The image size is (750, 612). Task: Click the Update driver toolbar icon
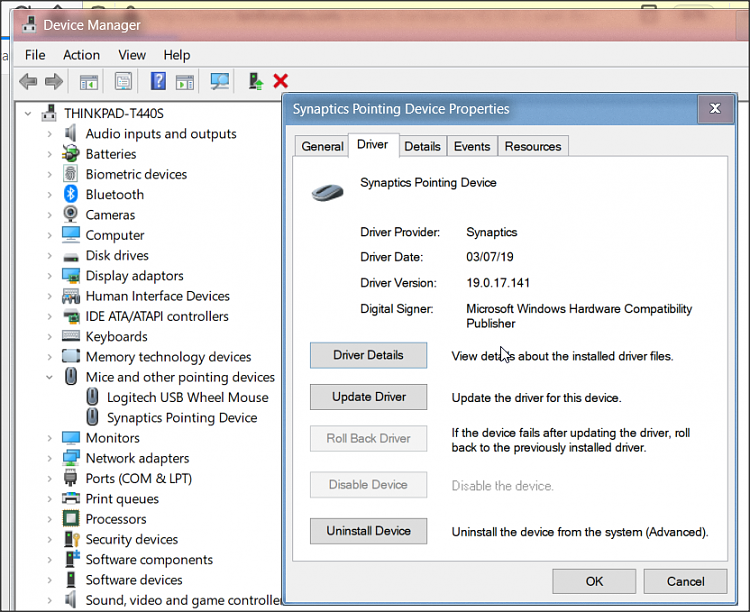[256, 81]
